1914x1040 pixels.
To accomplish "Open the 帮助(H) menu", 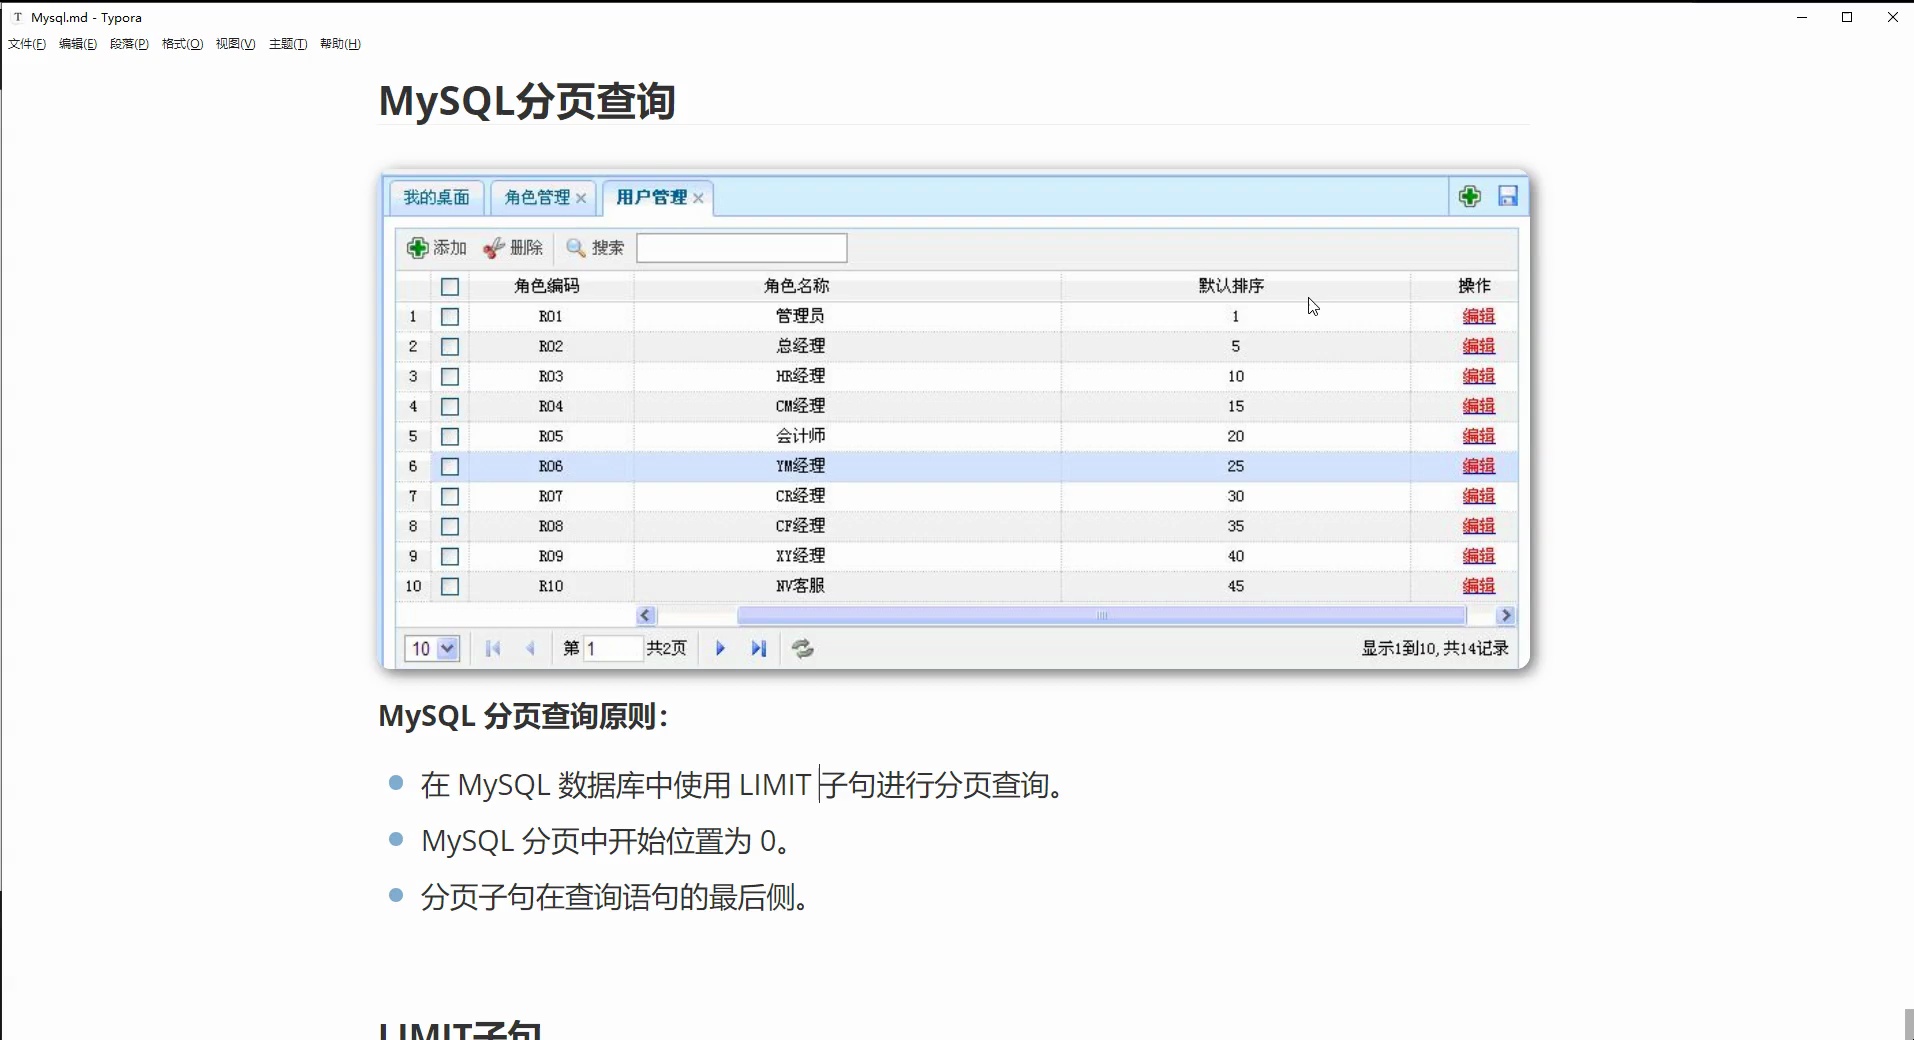I will pyautogui.click(x=340, y=44).
